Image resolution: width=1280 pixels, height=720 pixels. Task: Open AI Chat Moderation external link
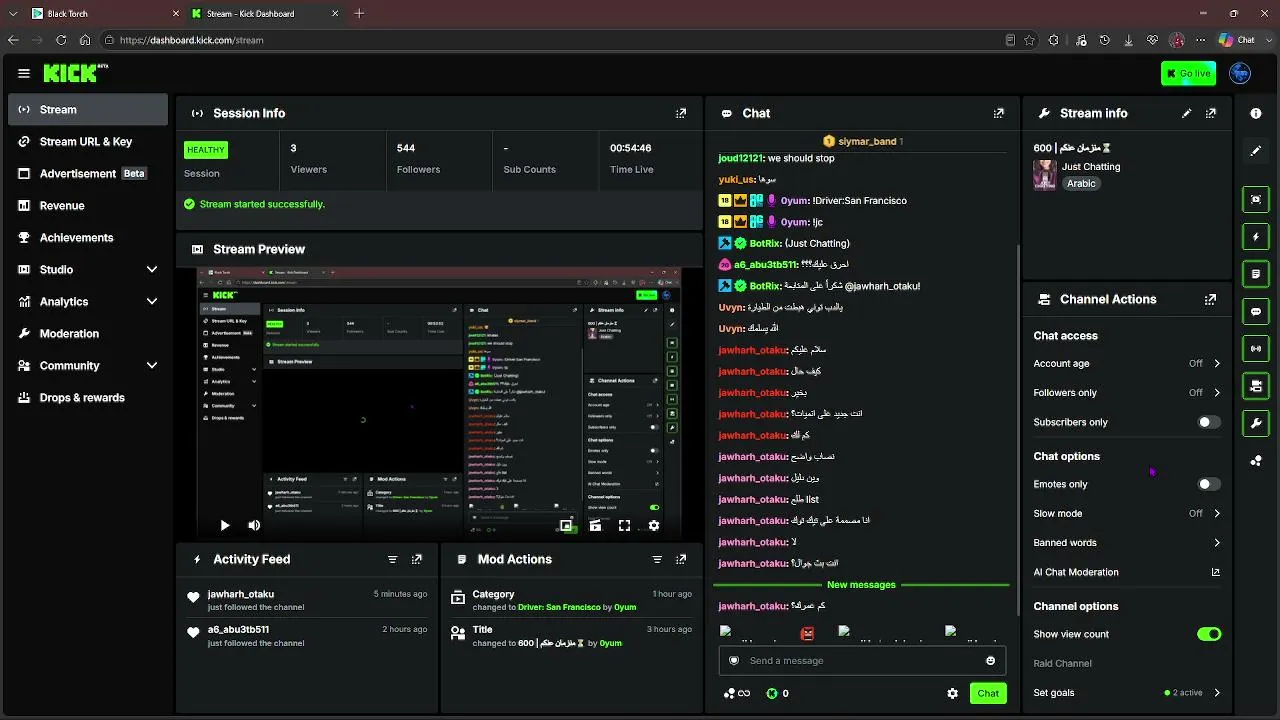pos(1216,572)
